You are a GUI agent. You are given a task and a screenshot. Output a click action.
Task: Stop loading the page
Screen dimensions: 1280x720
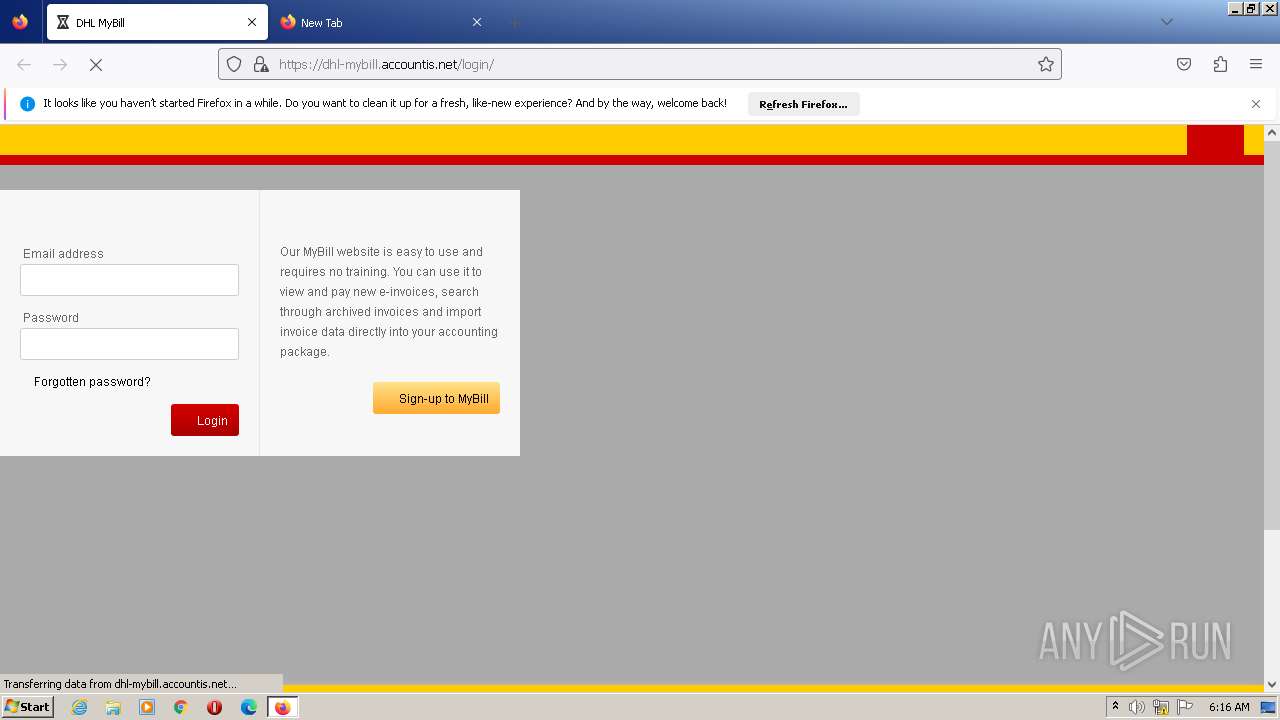click(x=96, y=64)
